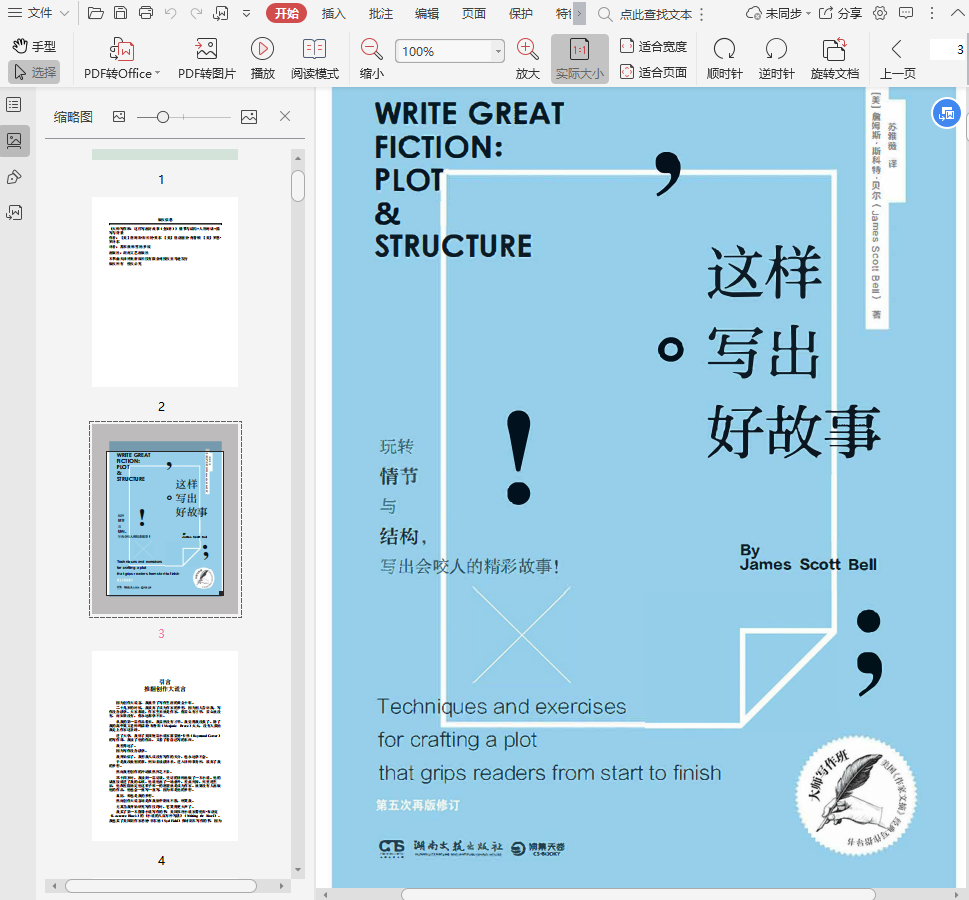Image resolution: width=969 pixels, height=900 pixels.
Task: Close the 缩略图 thumbnail panel
Action: coord(285,116)
